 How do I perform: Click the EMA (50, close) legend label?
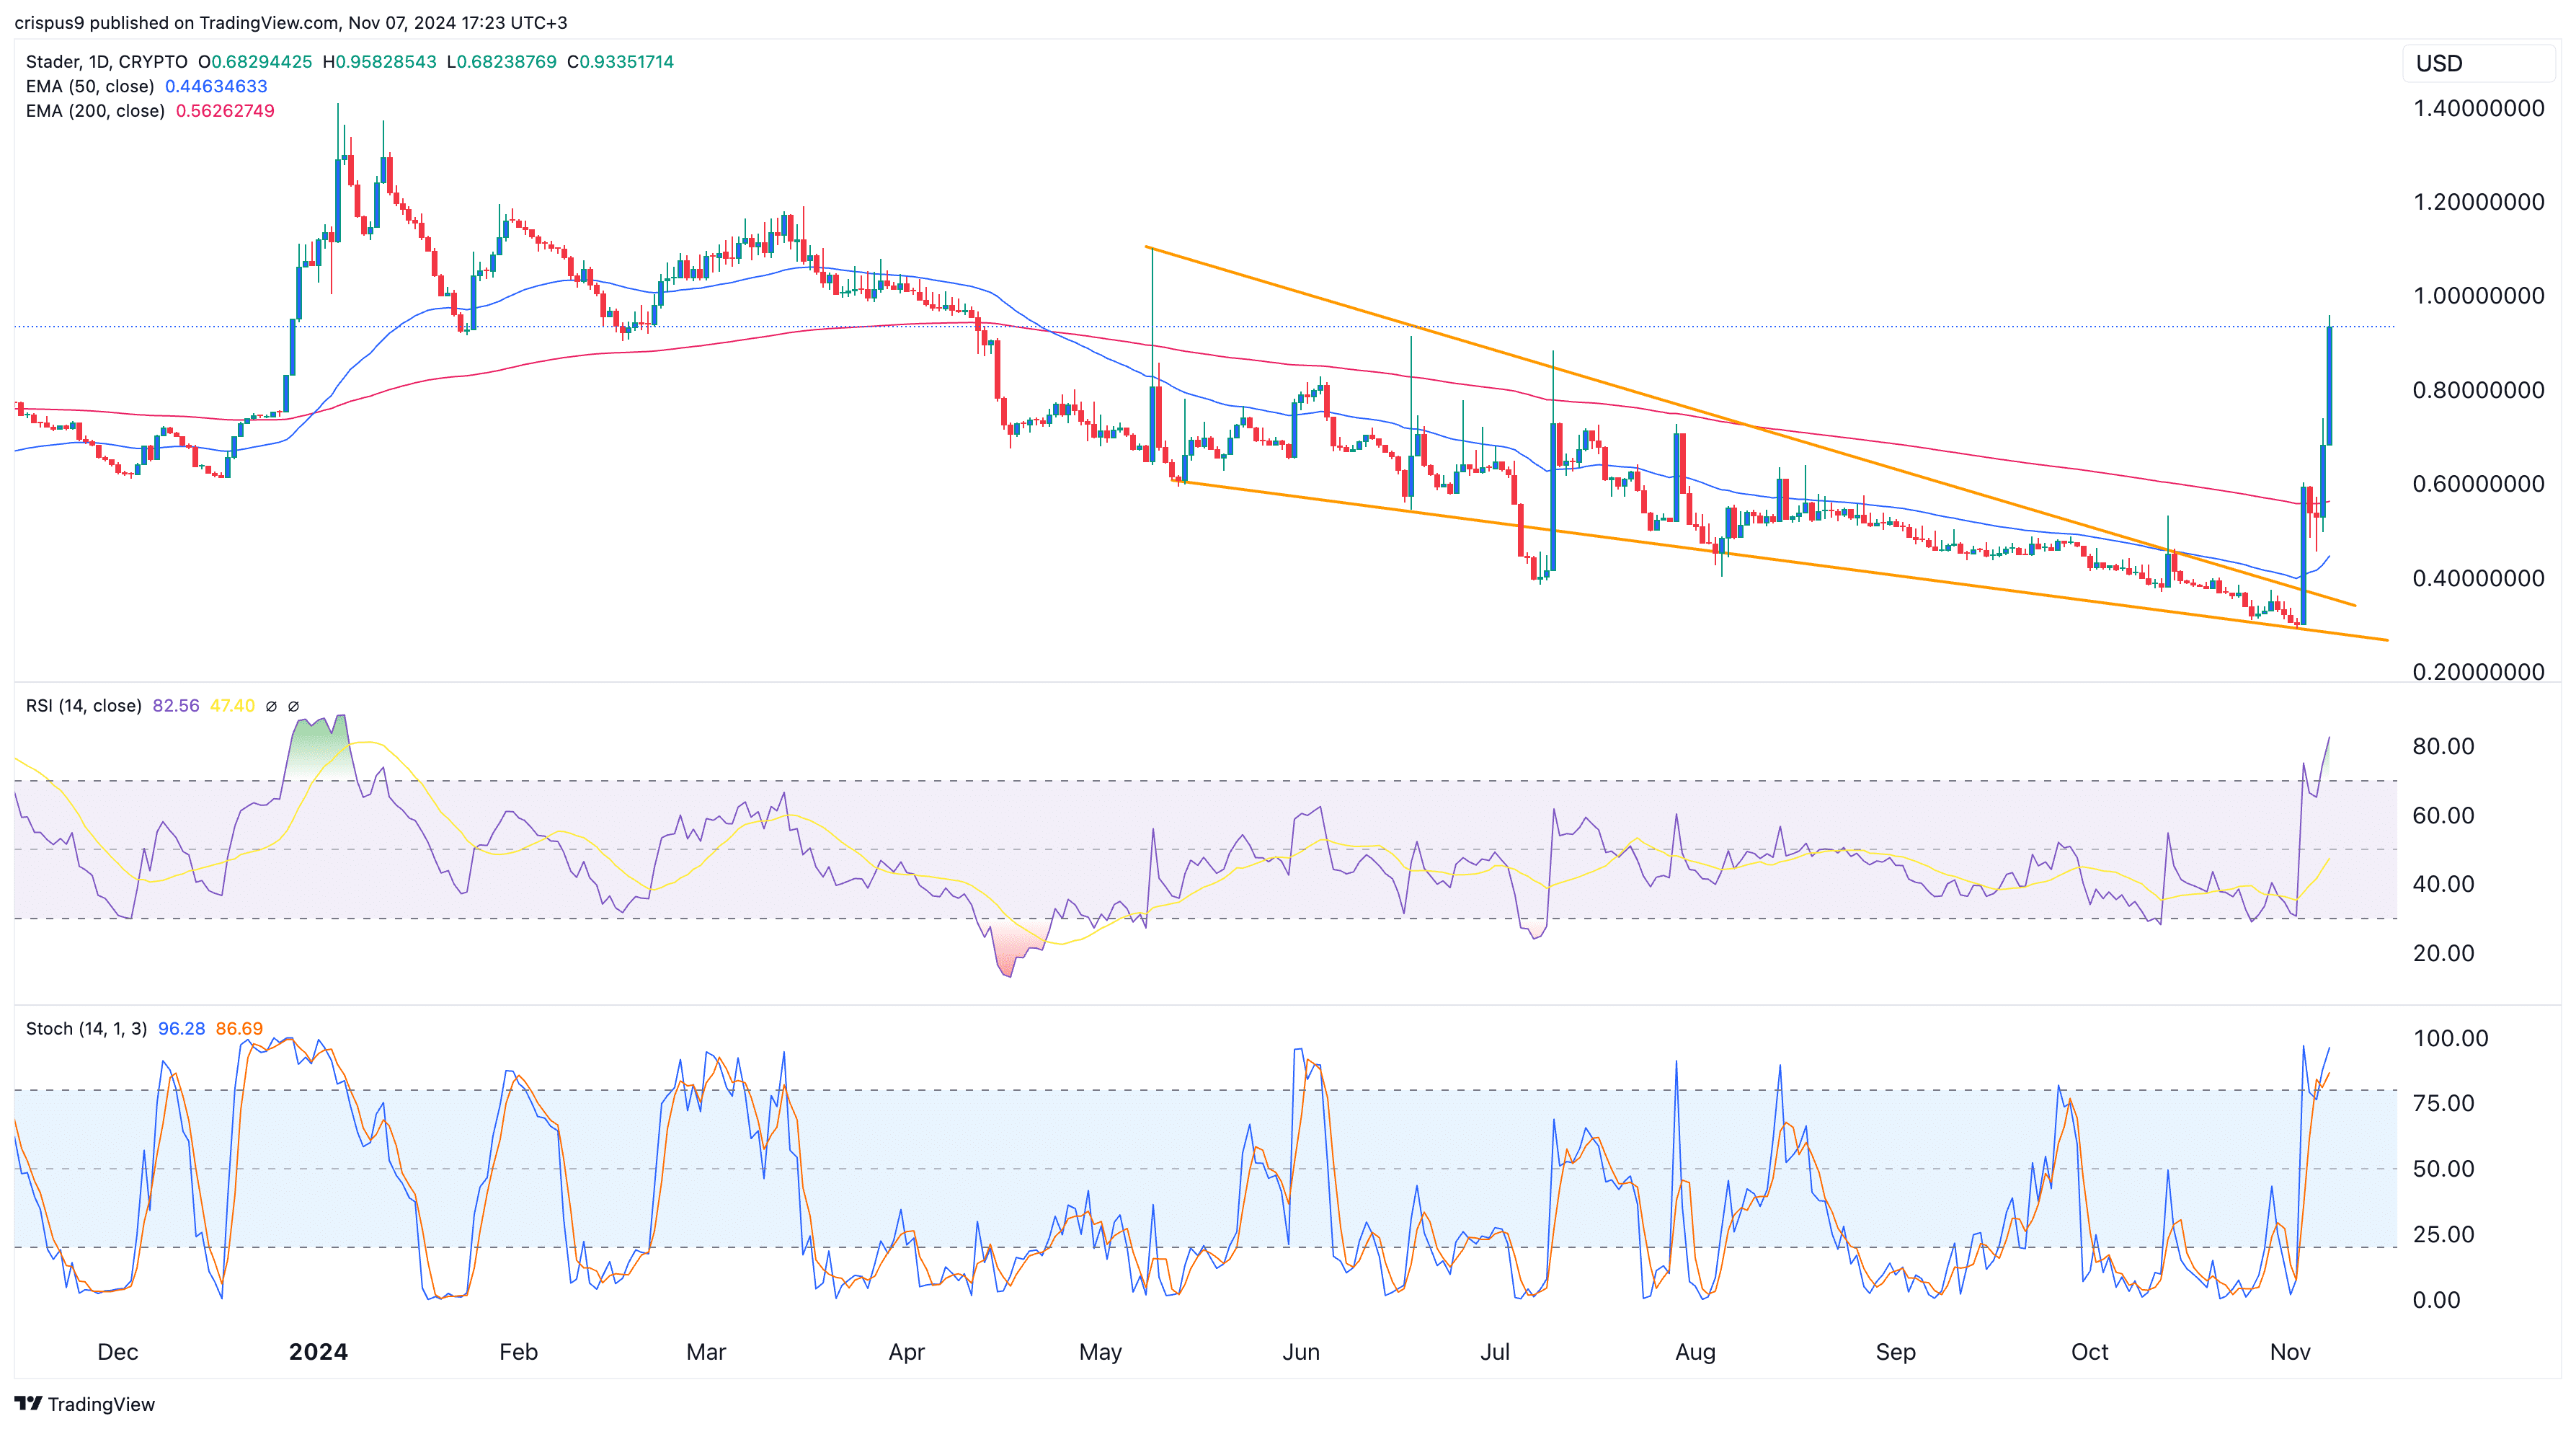tap(90, 86)
